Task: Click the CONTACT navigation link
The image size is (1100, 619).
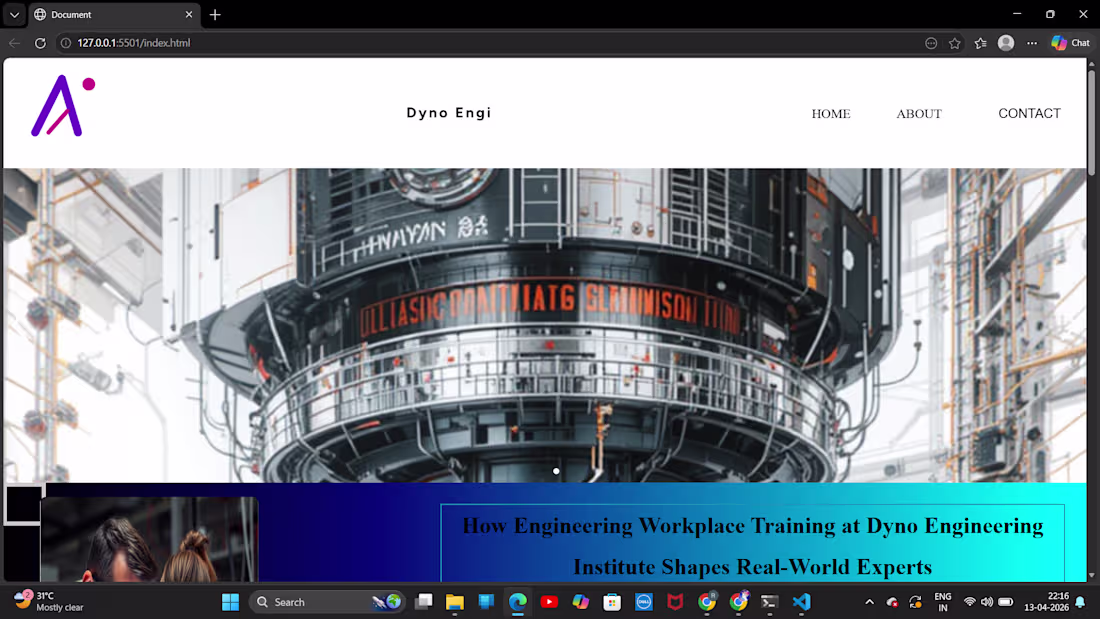Action: coord(1029,113)
